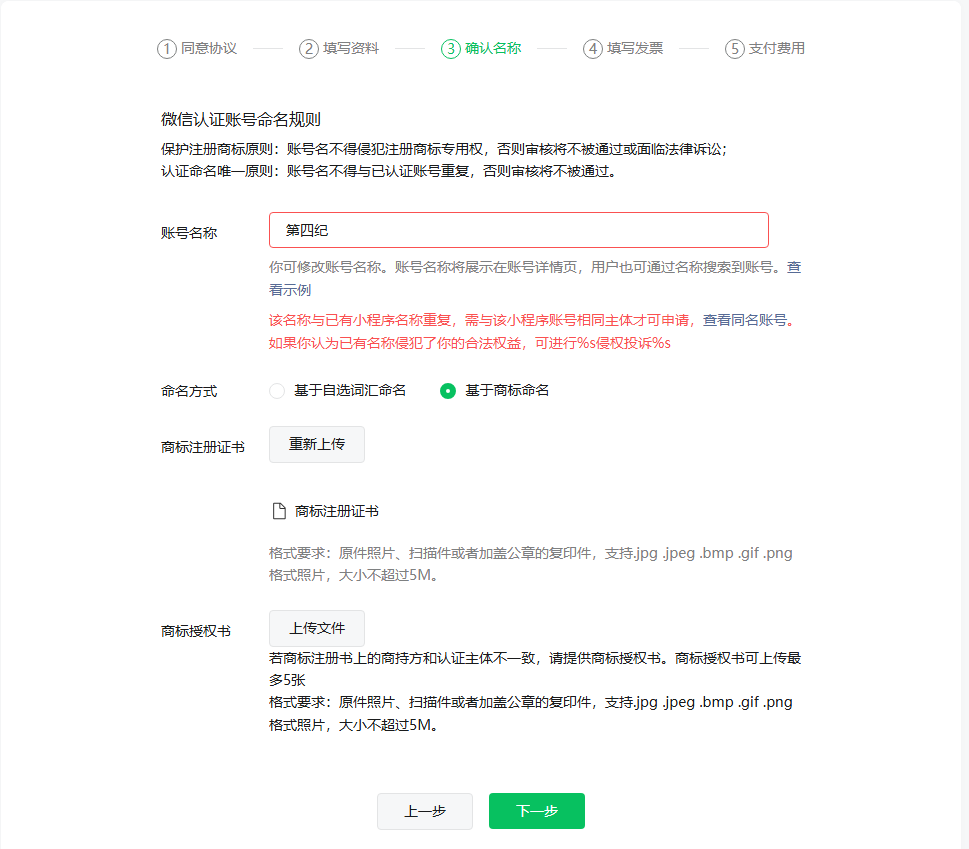Click 填写发票 step label
Viewport: 969px width, 849px height.
tap(635, 48)
